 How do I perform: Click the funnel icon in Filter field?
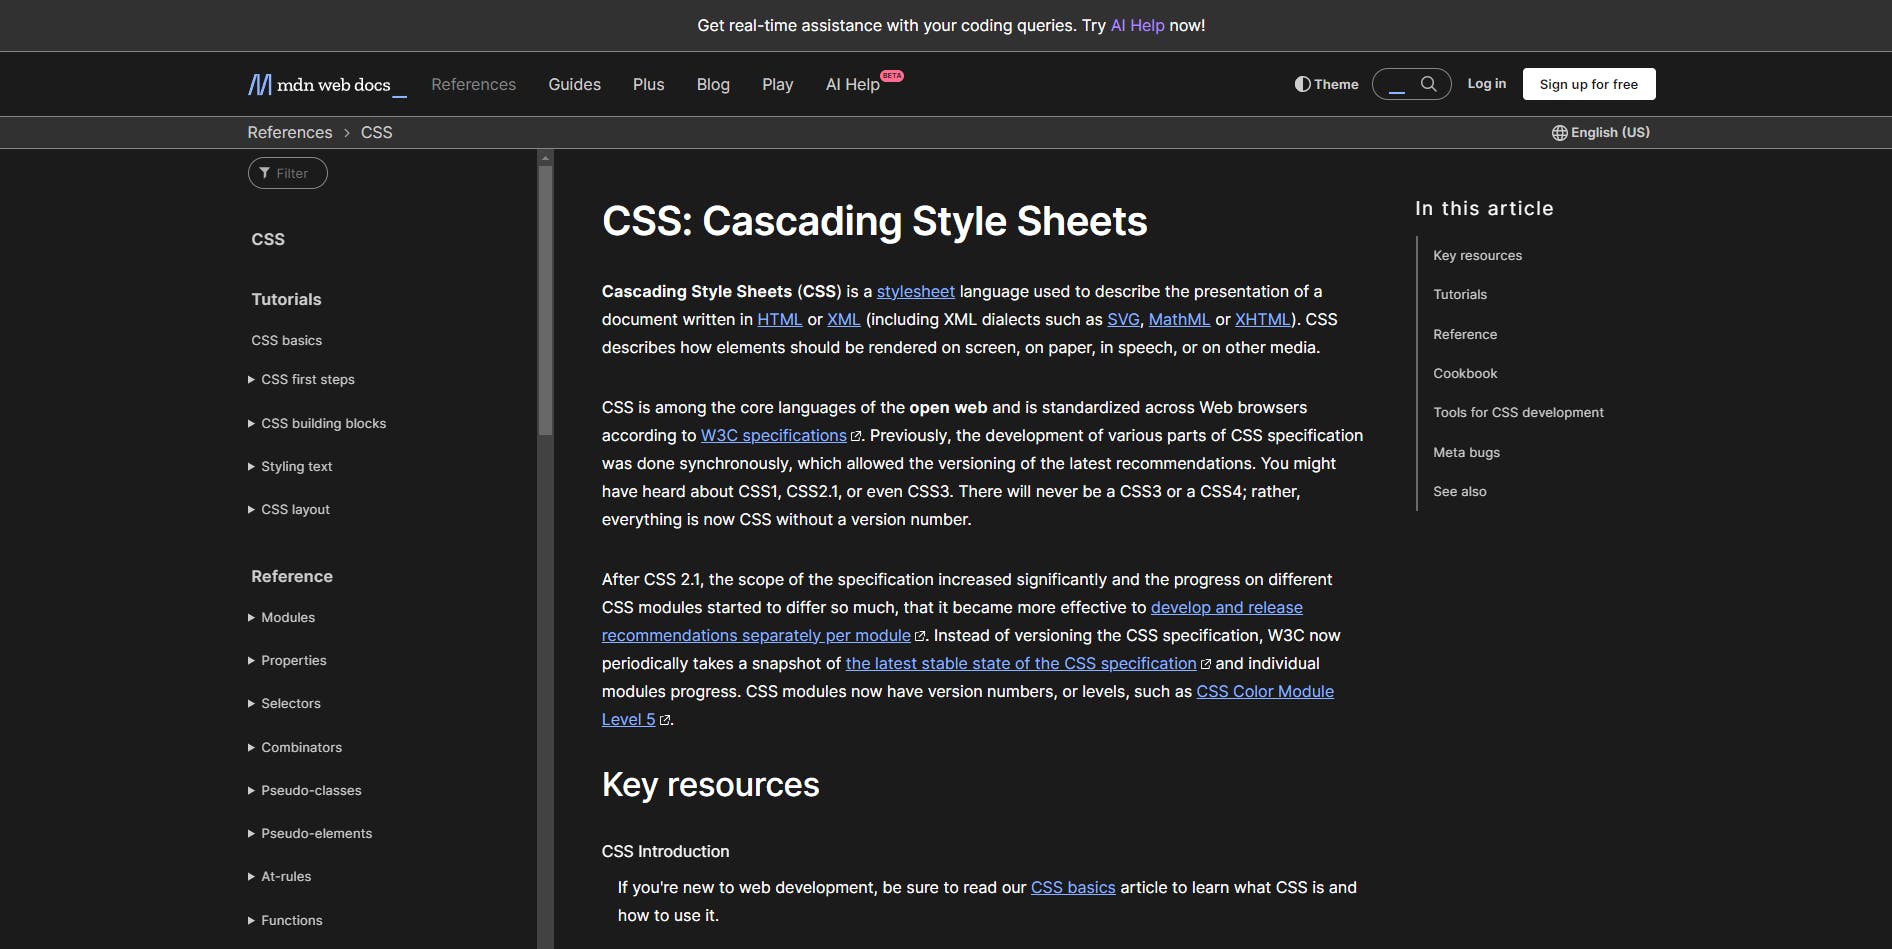tap(264, 173)
